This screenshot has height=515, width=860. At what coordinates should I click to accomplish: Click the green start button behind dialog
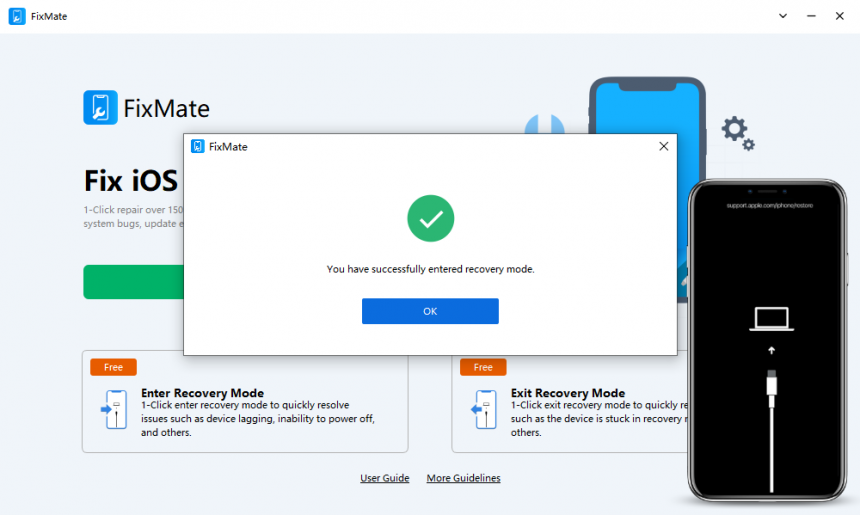pos(133,282)
